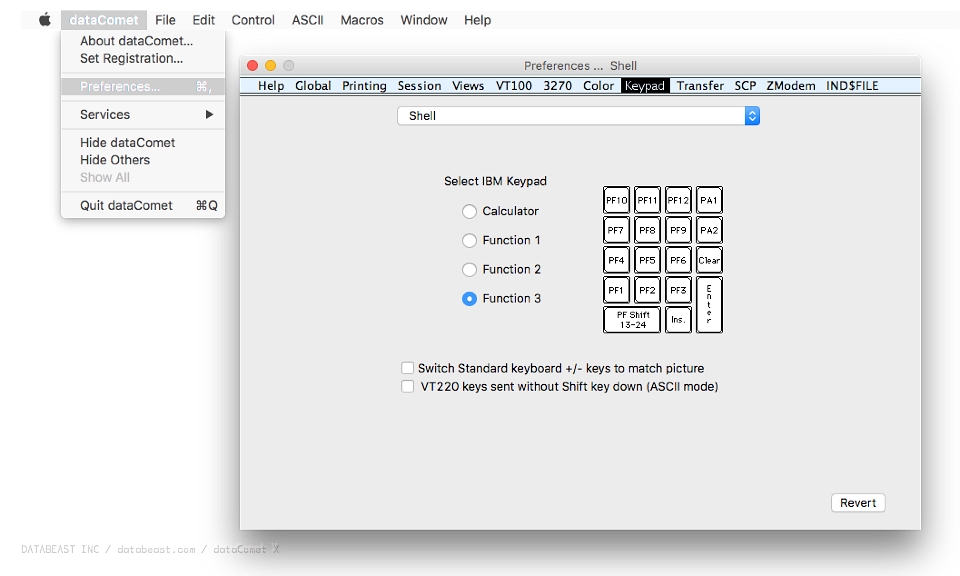Expand the Services submenu
This screenshot has height=576, width=960.
pyautogui.click(x=143, y=114)
